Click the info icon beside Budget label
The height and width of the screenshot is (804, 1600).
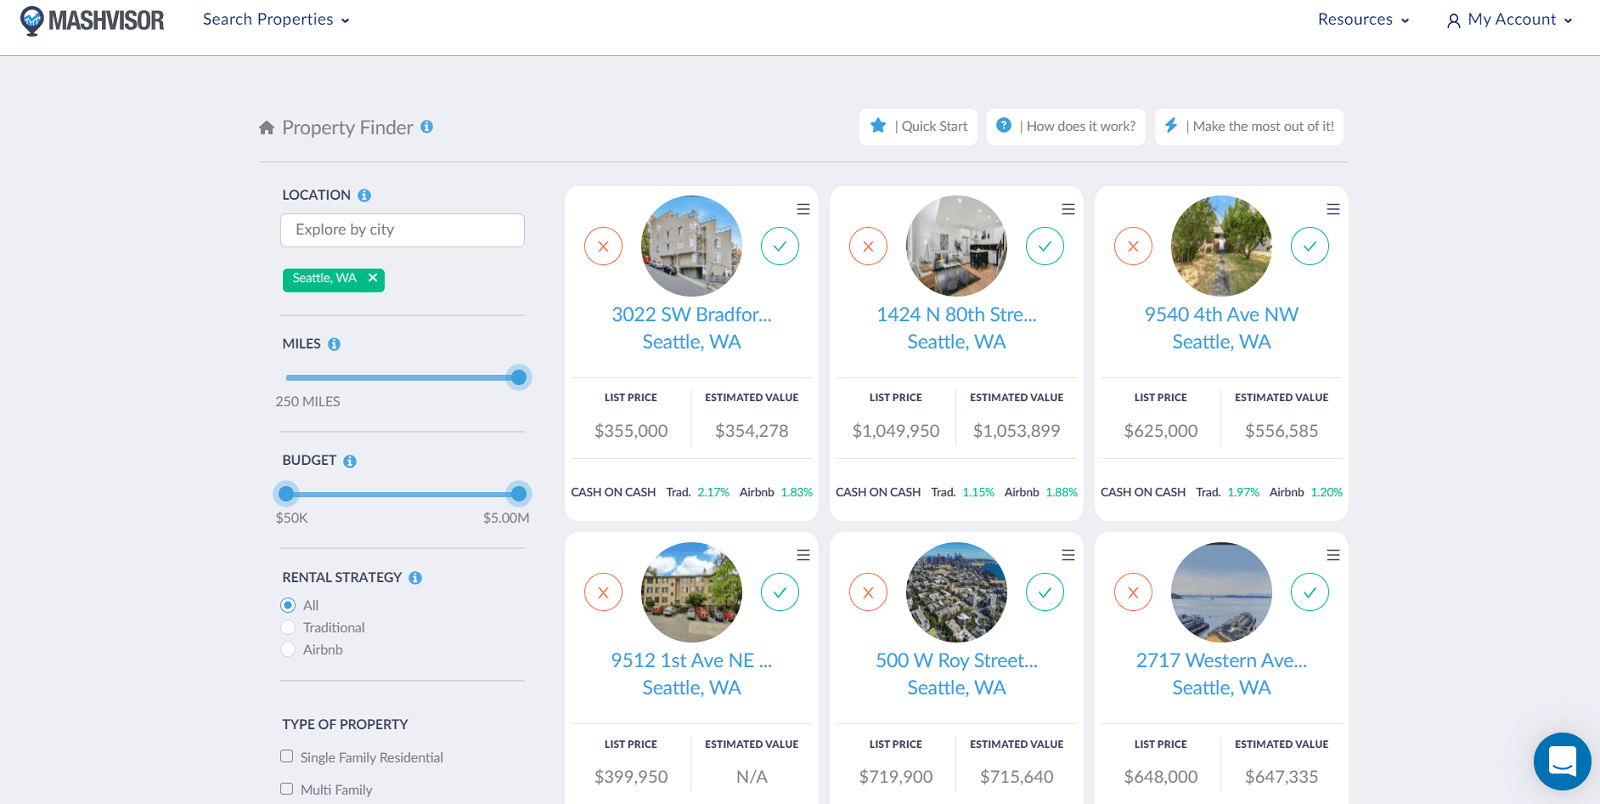[x=350, y=461]
